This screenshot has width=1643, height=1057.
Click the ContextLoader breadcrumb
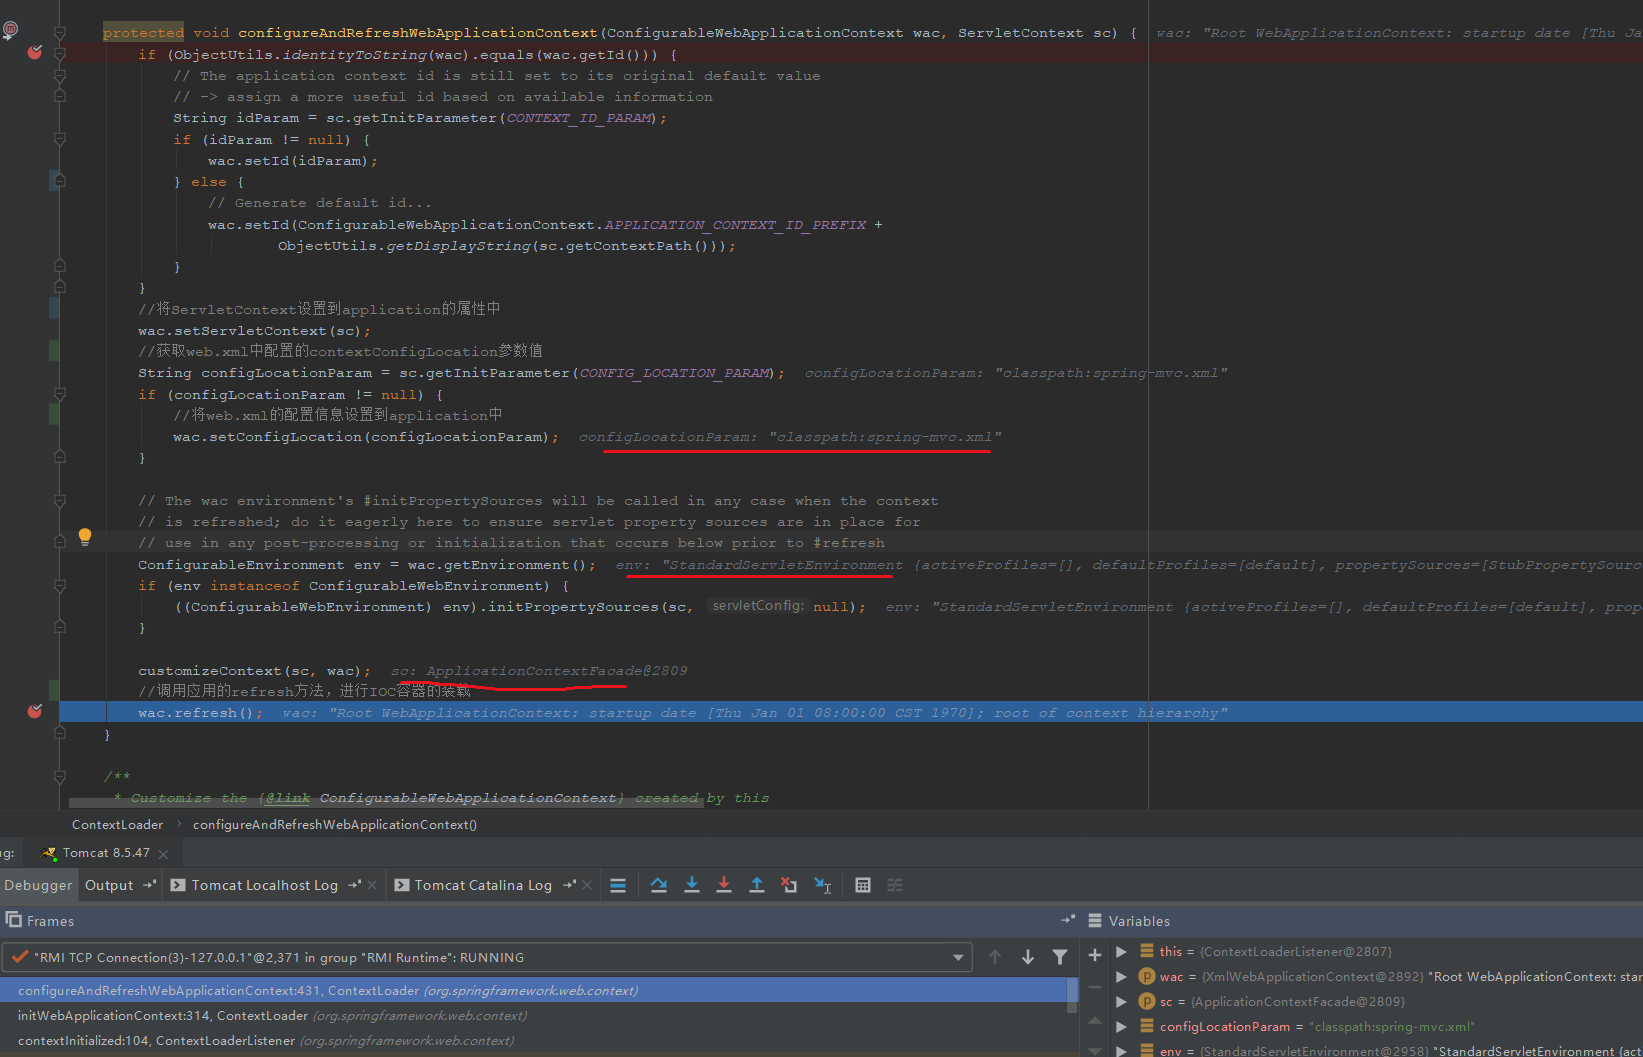tap(117, 825)
